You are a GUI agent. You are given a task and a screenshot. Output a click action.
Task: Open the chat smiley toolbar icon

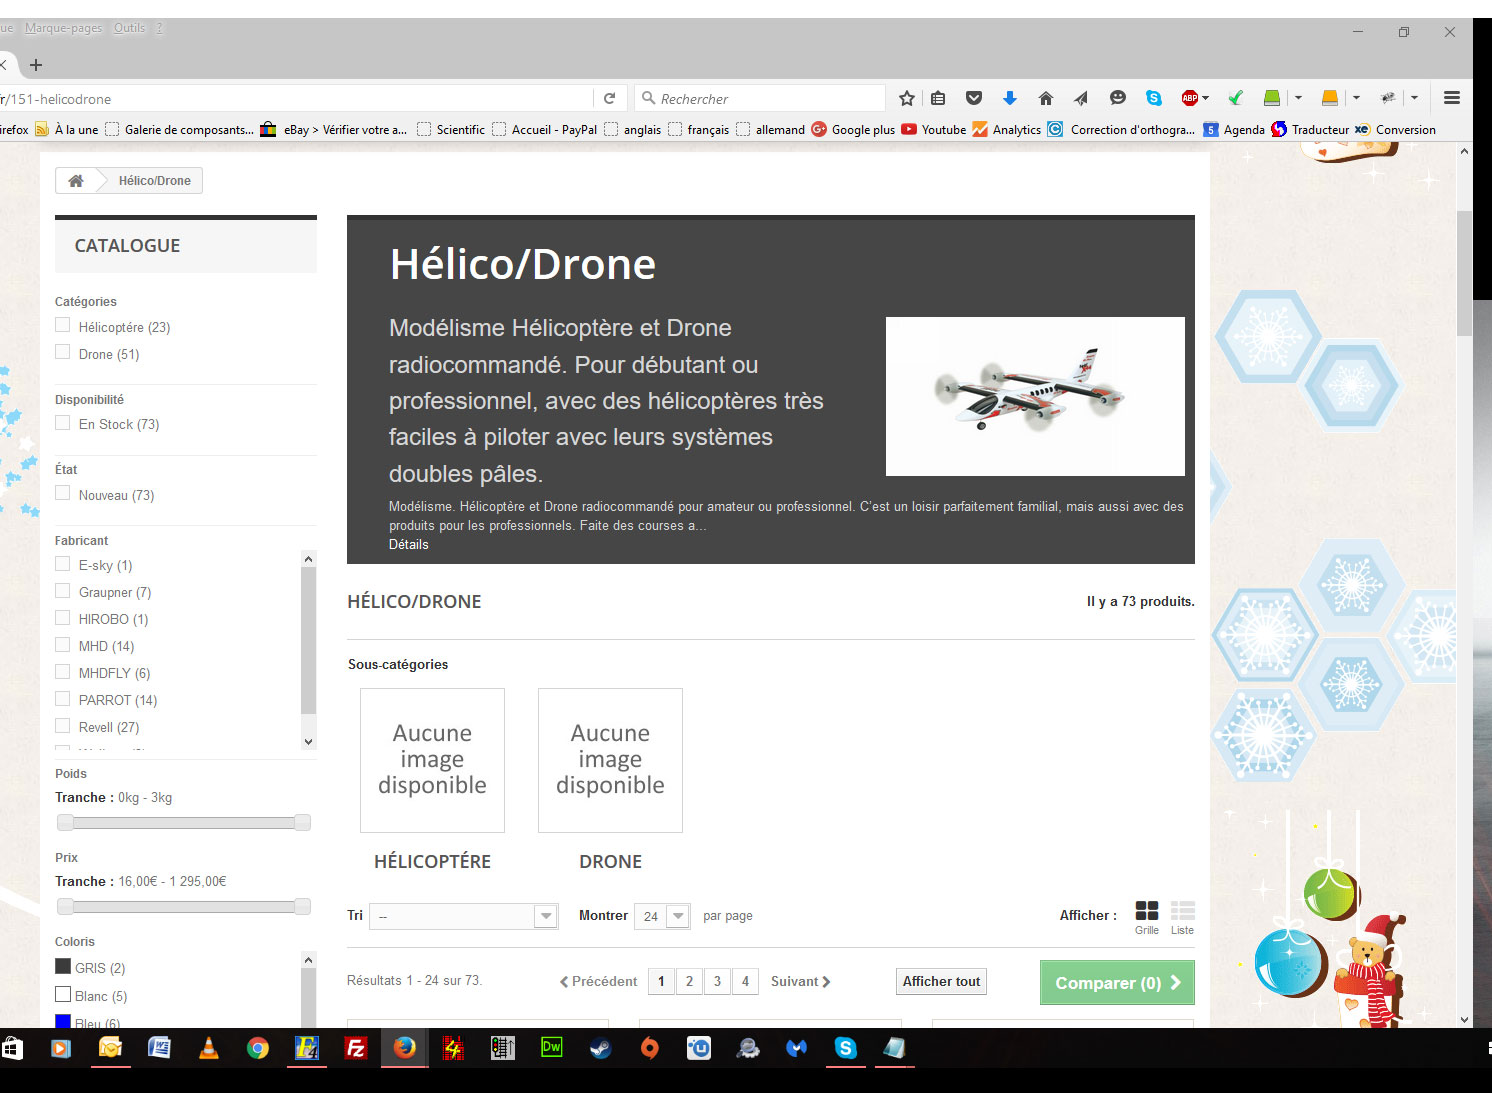tap(1118, 98)
